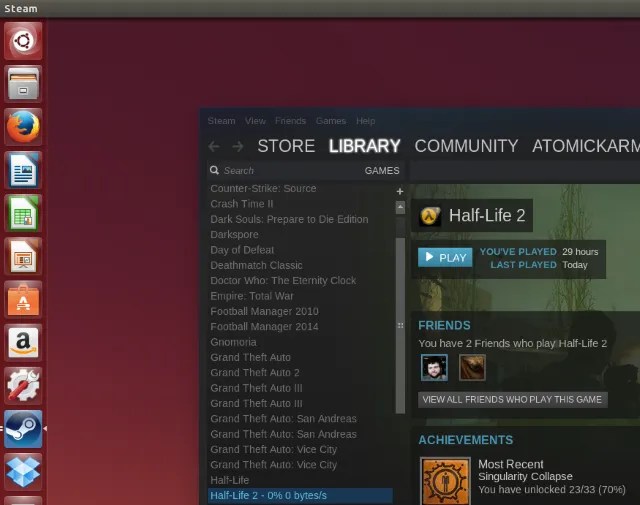Screen dimensions: 640x505
Task: Open the Amazon launcher icon
Action: click(x=23, y=343)
